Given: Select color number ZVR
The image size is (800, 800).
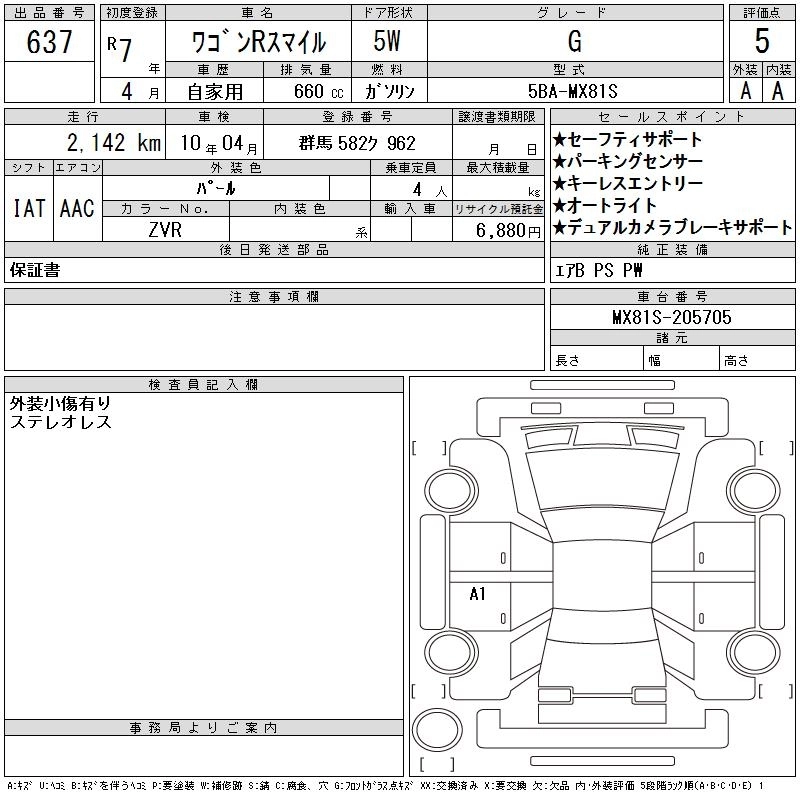Looking at the screenshot, I should point(165,230).
